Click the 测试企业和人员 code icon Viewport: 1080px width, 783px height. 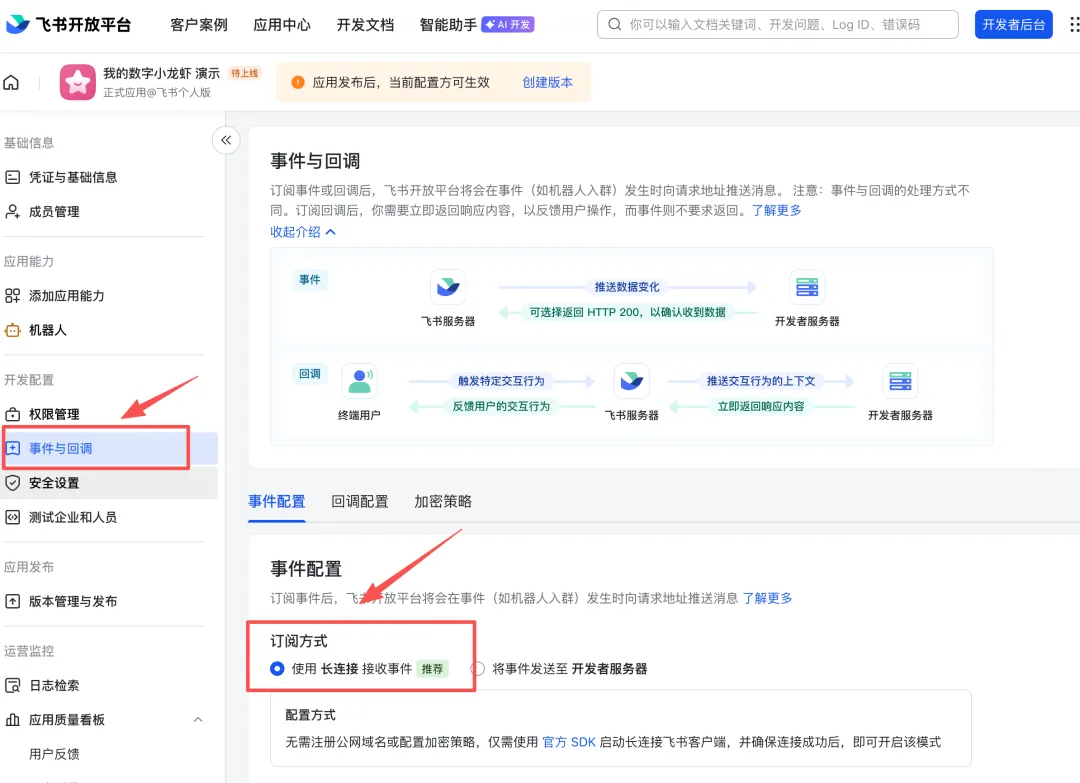pos(12,517)
